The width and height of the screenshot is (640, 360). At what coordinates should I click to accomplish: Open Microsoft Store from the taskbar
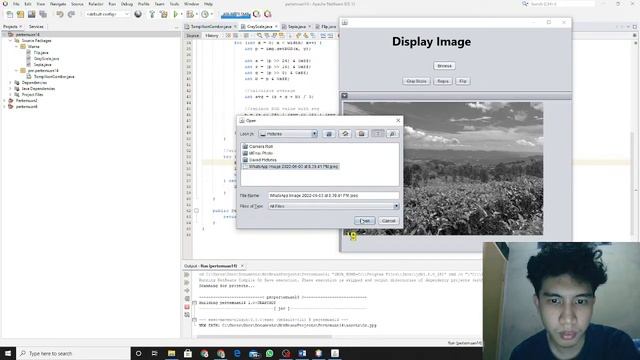[188, 353]
